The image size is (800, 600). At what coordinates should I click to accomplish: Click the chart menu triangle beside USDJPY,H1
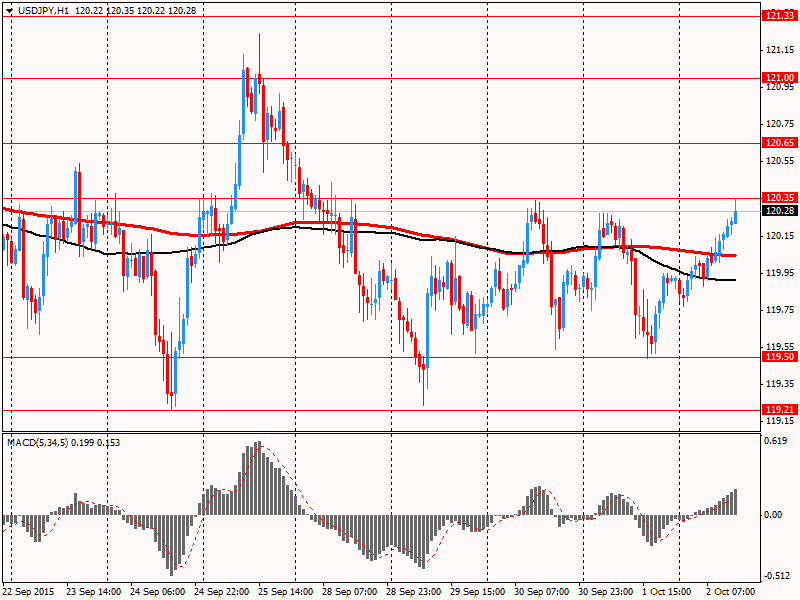9,11
